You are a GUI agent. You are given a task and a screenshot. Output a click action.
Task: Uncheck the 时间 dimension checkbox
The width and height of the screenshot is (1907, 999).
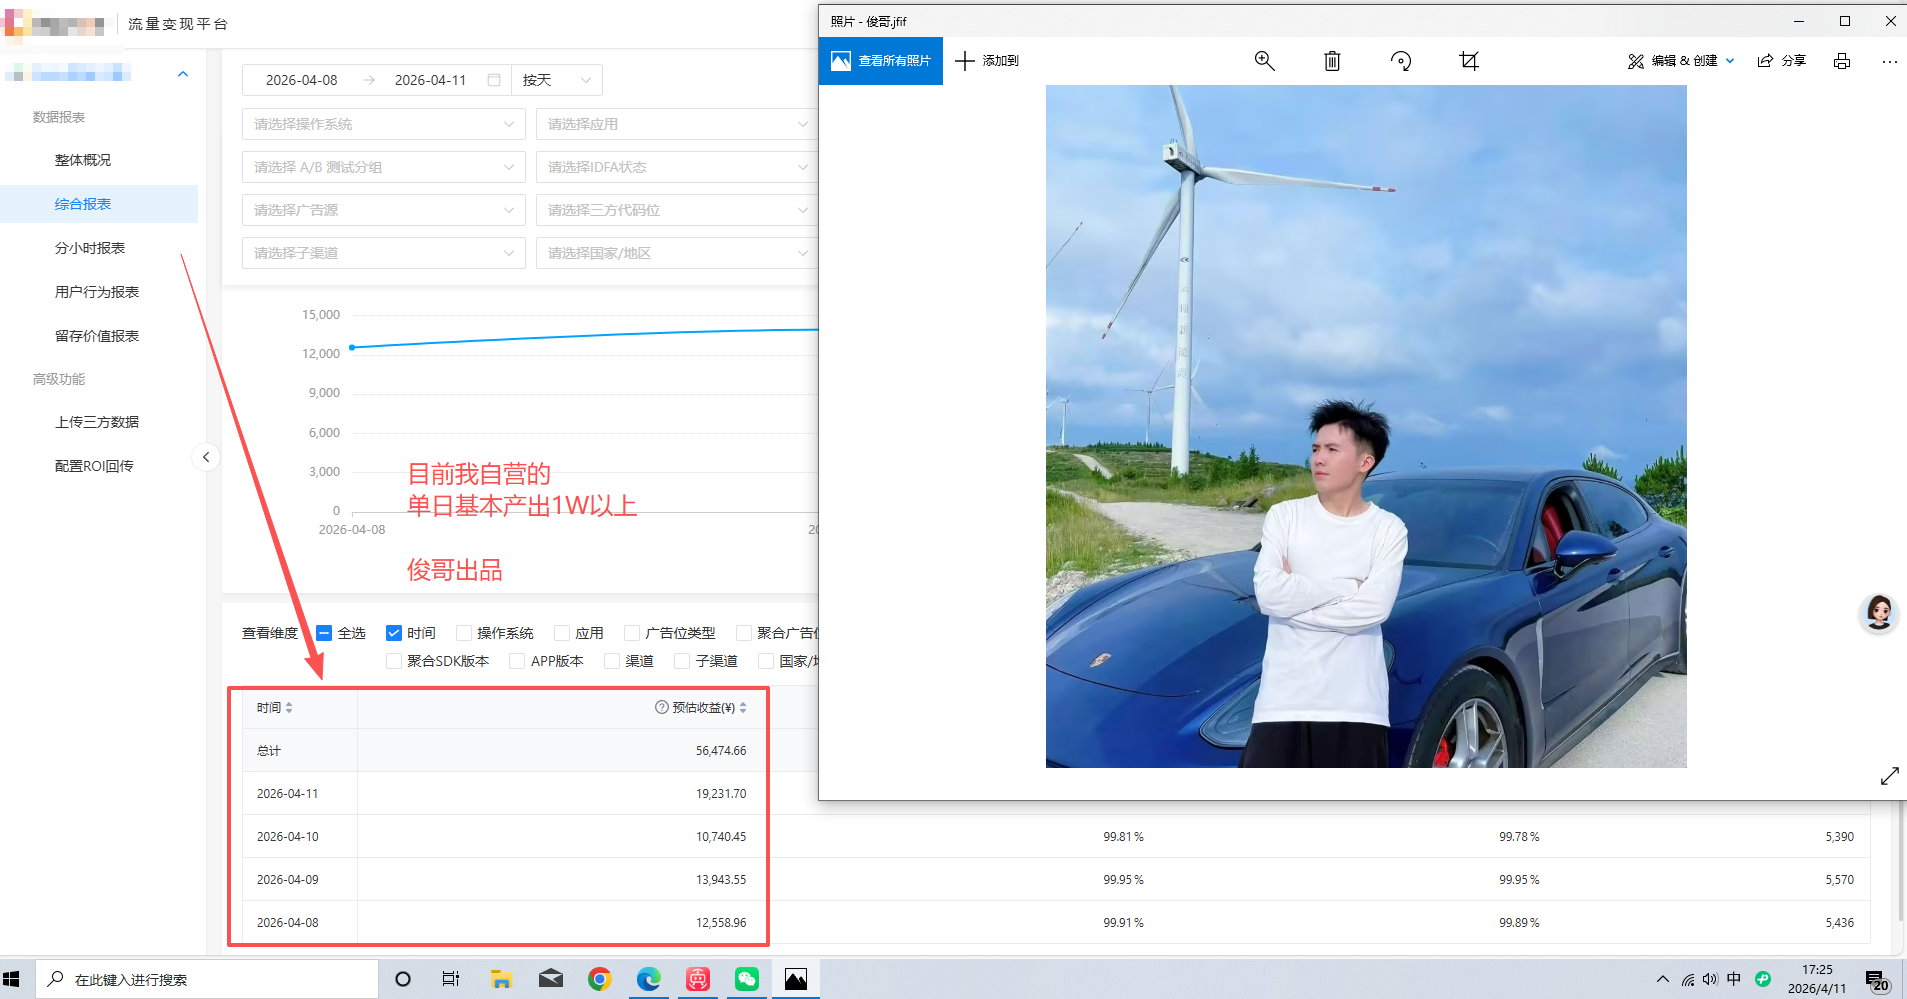pos(394,632)
